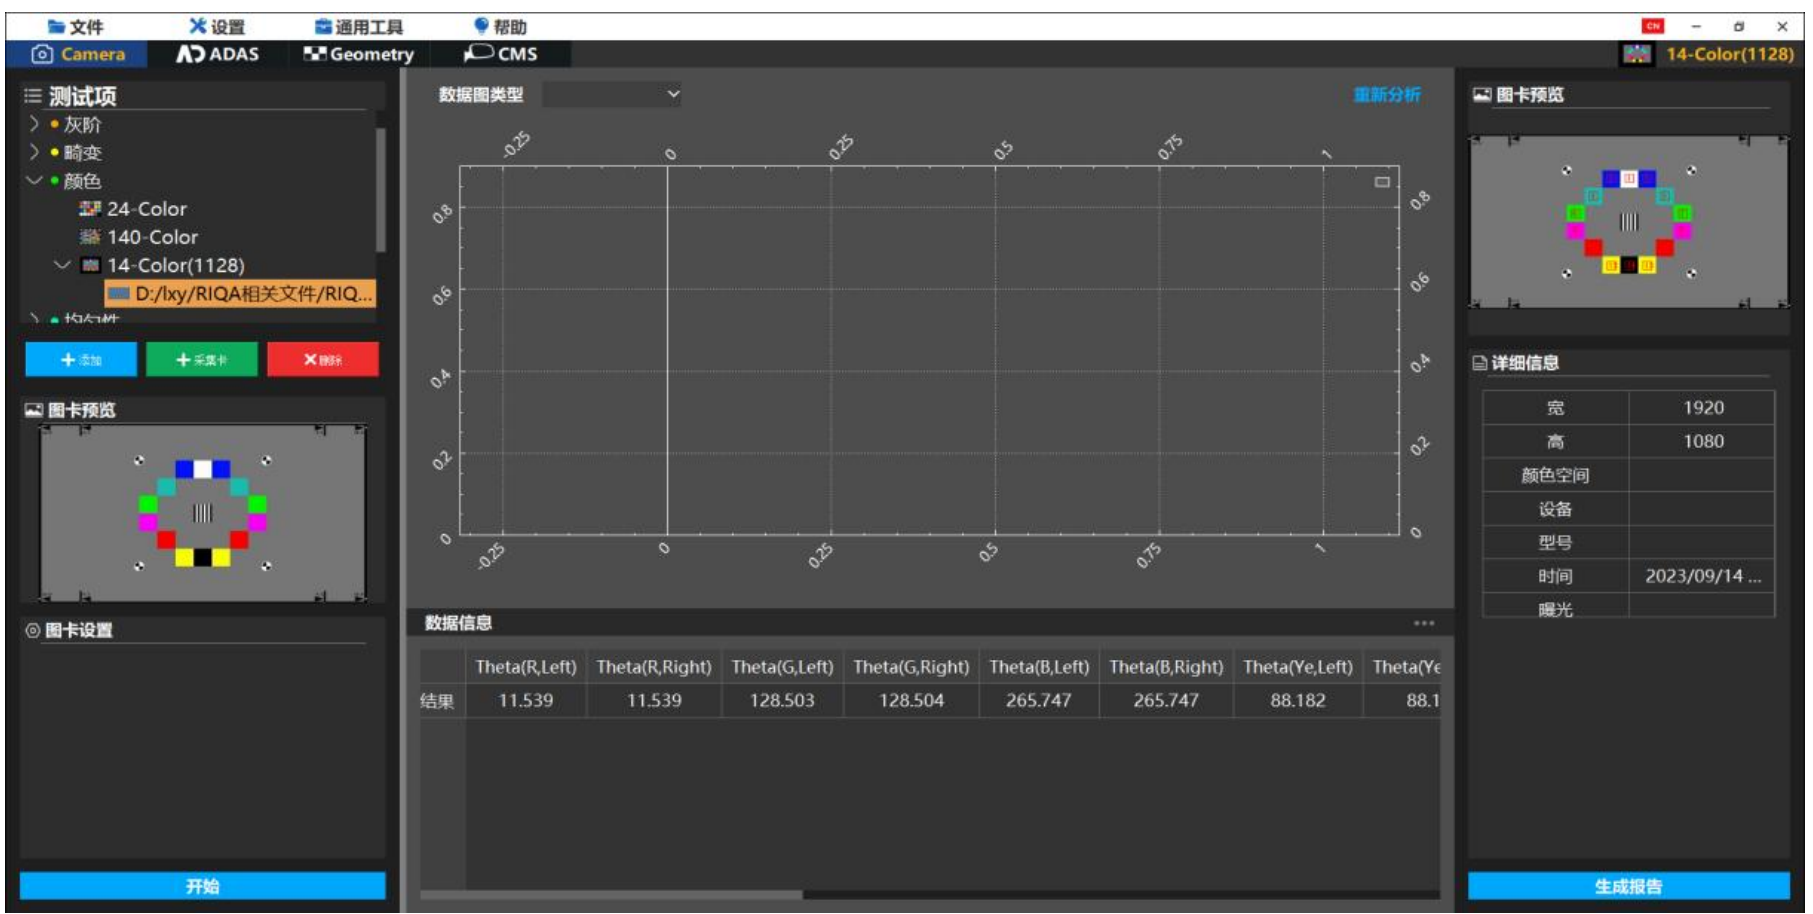Expand the 灰阶 tree node
Screen dimensions: 1813x914
click(x=34, y=124)
